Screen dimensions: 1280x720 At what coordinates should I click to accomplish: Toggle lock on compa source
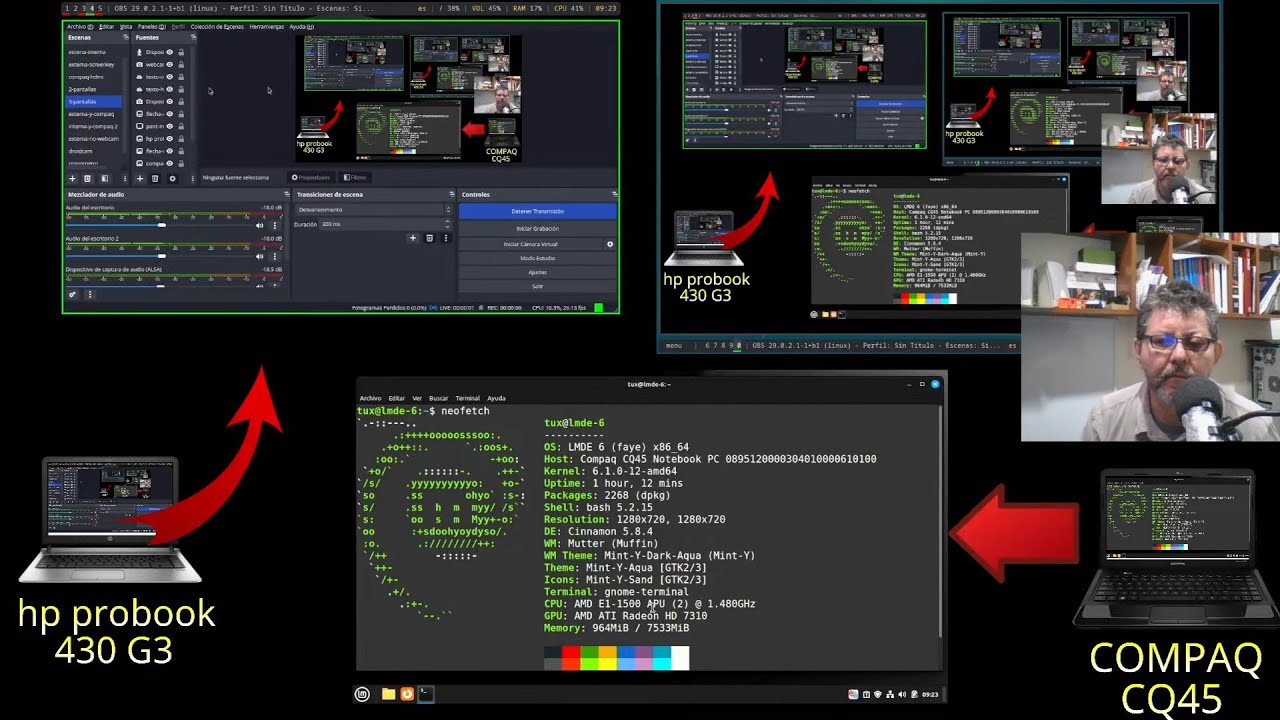pos(181,163)
